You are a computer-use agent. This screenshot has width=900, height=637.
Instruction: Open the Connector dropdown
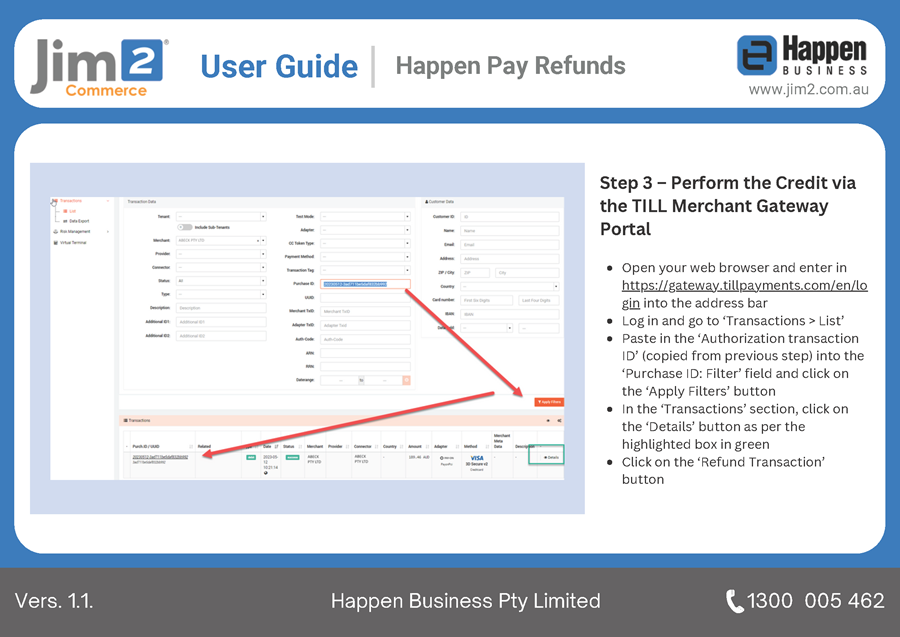tap(221, 267)
